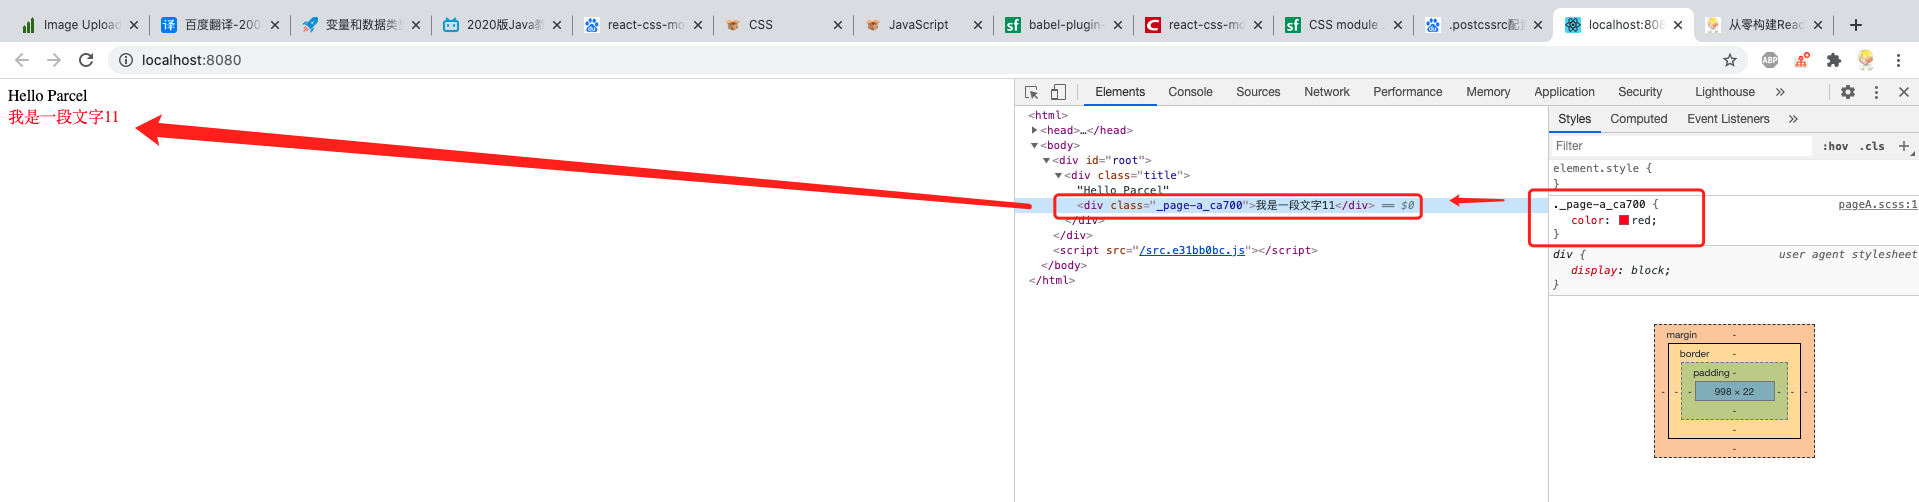Image resolution: width=1919 pixels, height=502 pixels.
Task: Click the red color swatch
Action: (1624, 221)
